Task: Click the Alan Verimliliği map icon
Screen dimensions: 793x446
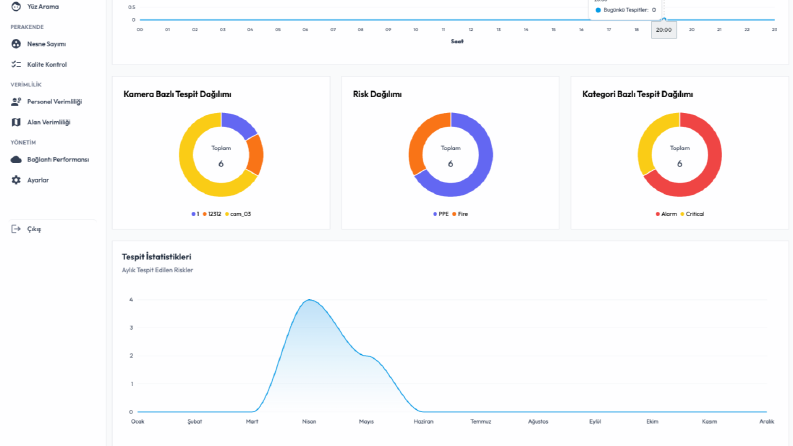Action: pyautogui.click(x=16, y=122)
